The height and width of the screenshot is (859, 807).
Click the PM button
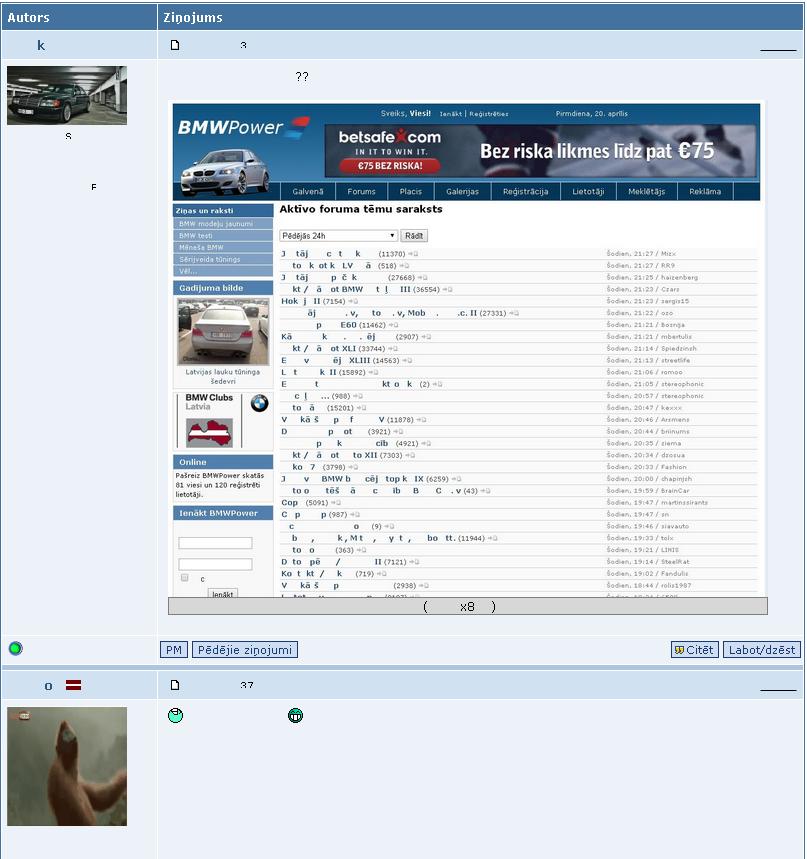pyautogui.click(x=174, y=650)
